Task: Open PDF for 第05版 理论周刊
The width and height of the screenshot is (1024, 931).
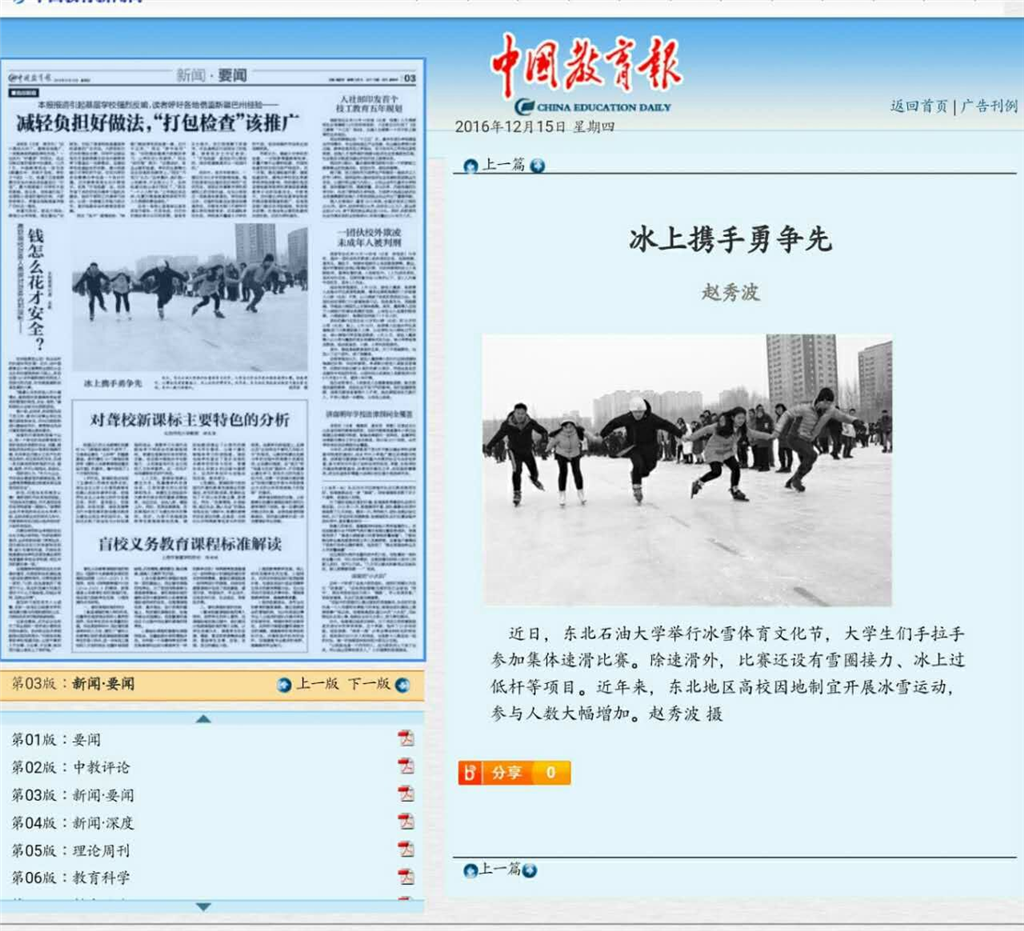Action: [406, 849]
